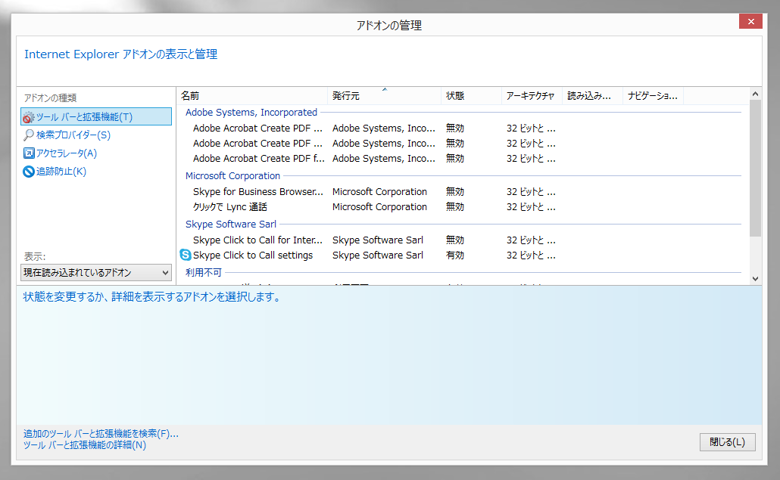Viewport: 780px width, 480px height.
Task: Open 追加のツール バーと拡張機能を検索(F)... link
Action: (100, 434)
